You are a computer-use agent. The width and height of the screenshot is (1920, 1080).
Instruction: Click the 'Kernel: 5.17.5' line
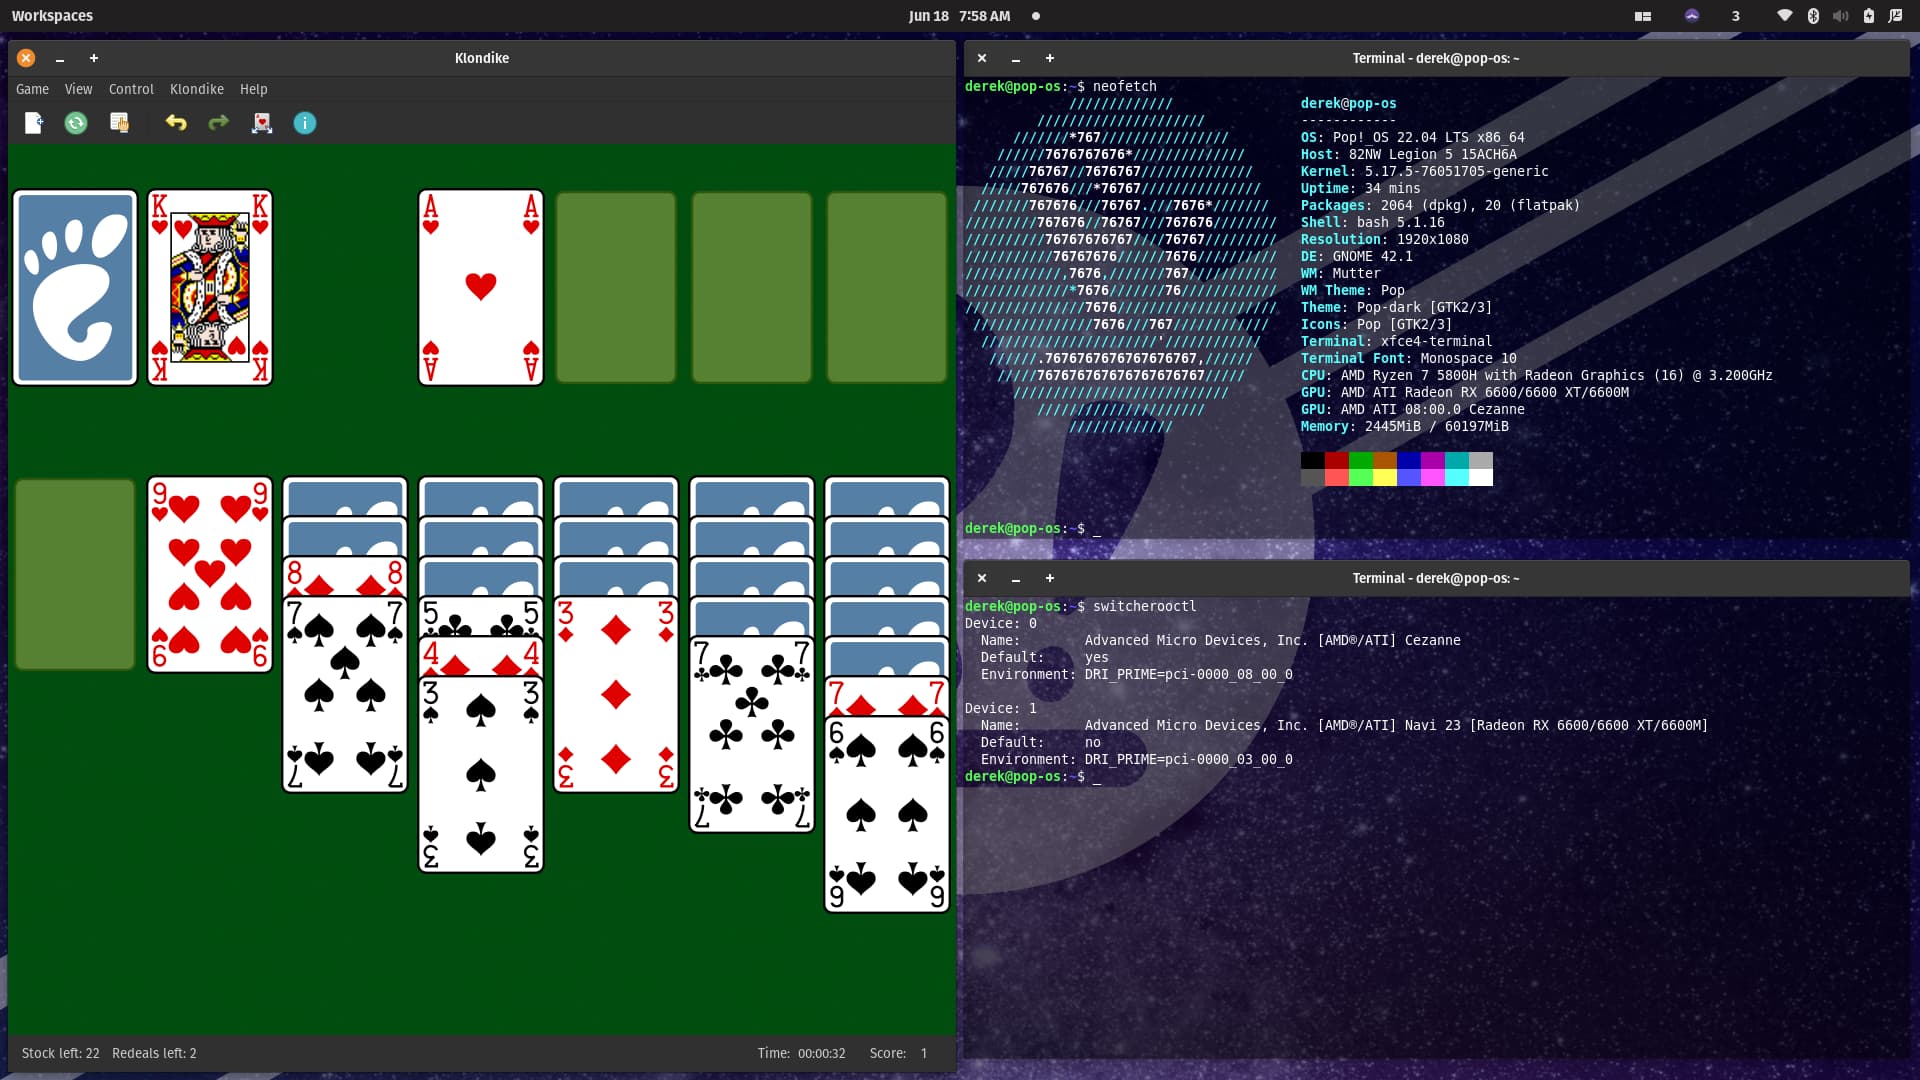tap(1424, 171)
